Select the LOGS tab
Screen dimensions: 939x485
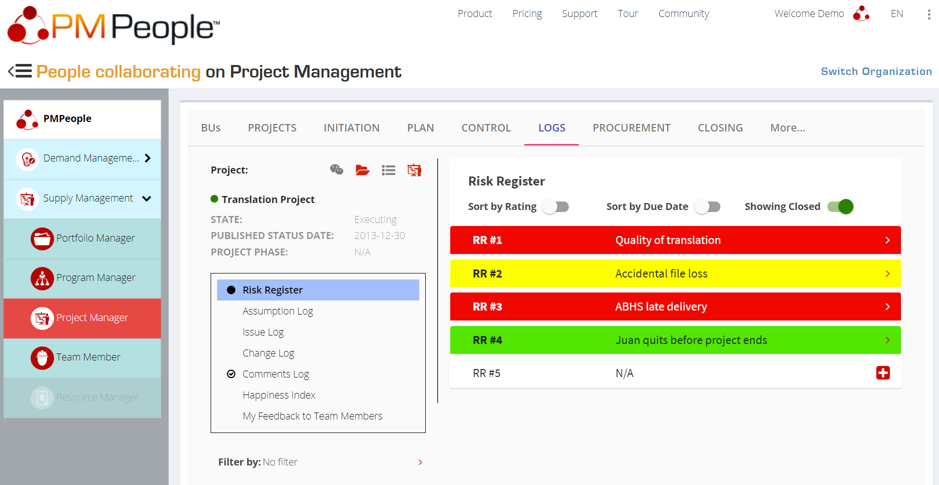click(552, 128)
